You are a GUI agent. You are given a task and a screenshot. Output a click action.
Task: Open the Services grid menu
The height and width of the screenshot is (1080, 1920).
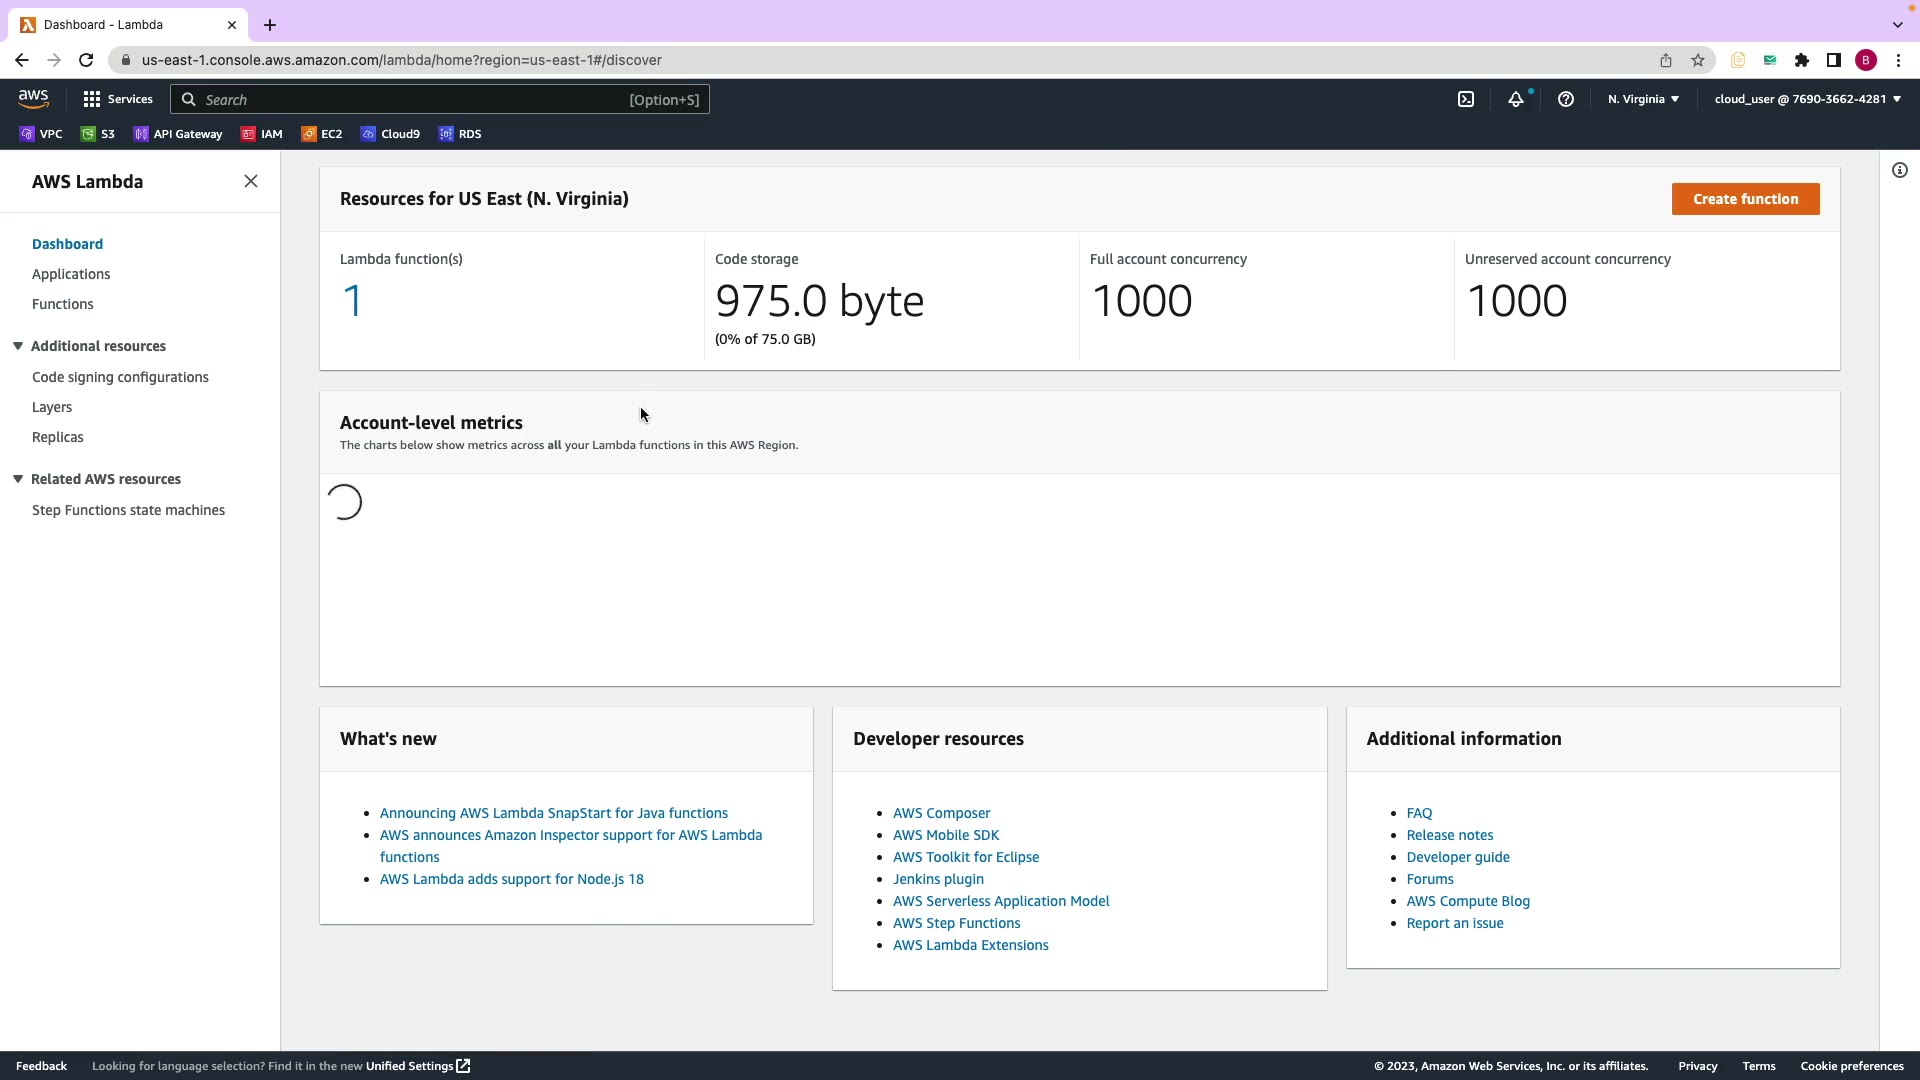click(x=118, y=99)
